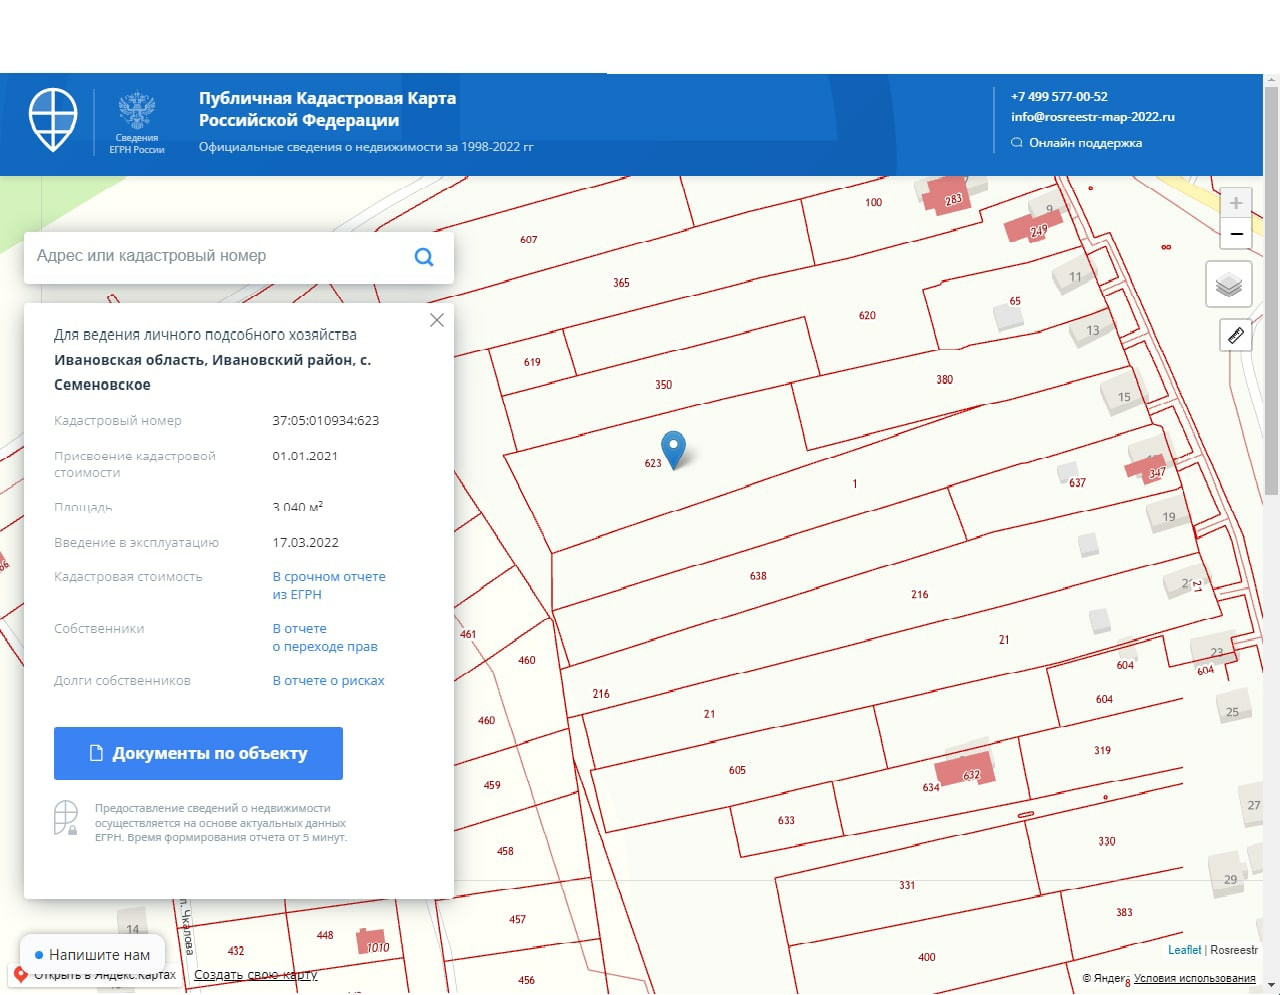Click parcel label 330 on map

1107,842
